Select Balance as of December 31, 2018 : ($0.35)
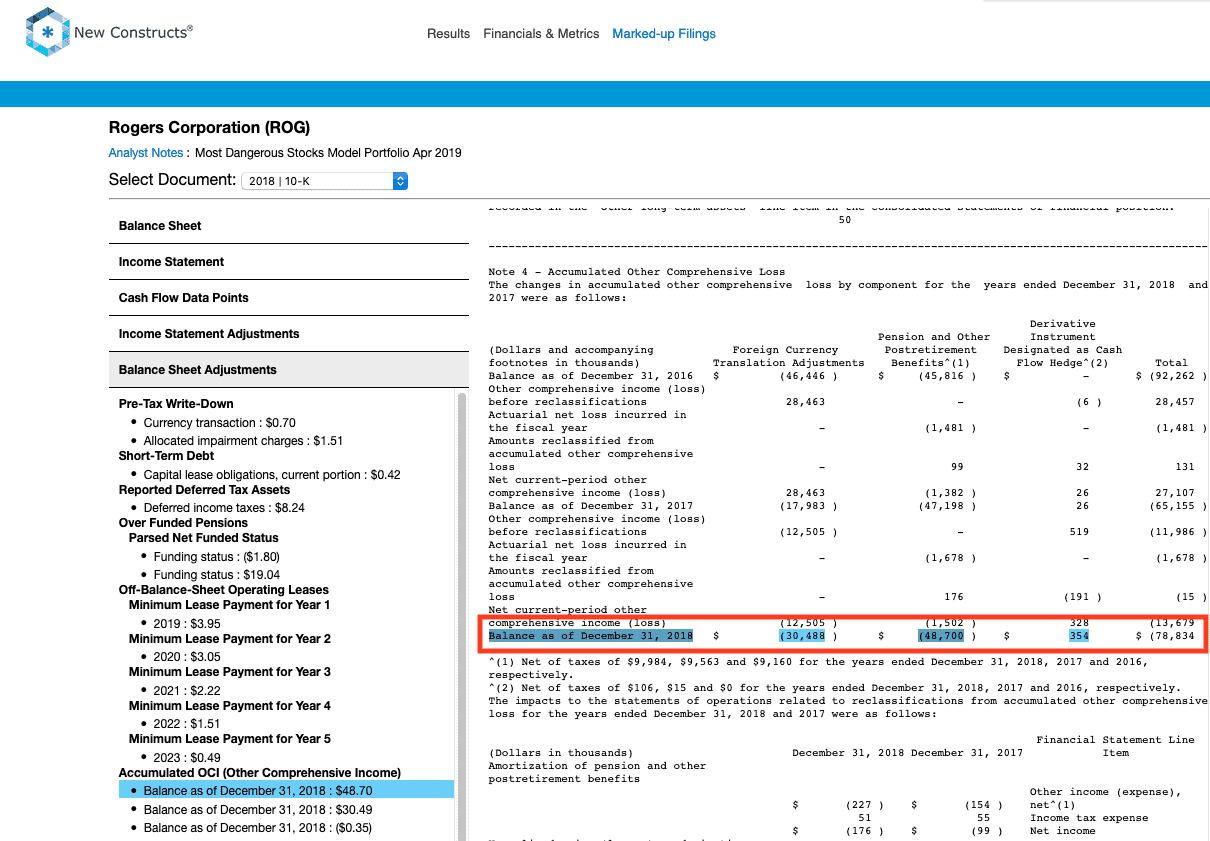Screen dimensions: 1210x841 point(258,828)
